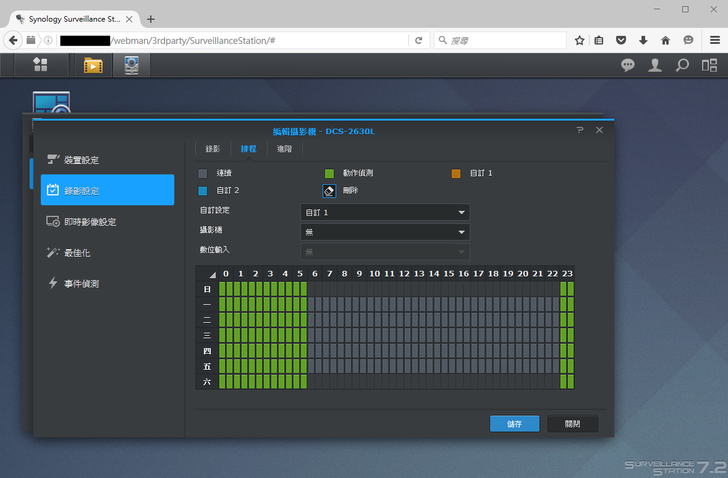Select the eraser delete tool
The height and width of the screenshot is (478, 728).
[x=329, y=189]
